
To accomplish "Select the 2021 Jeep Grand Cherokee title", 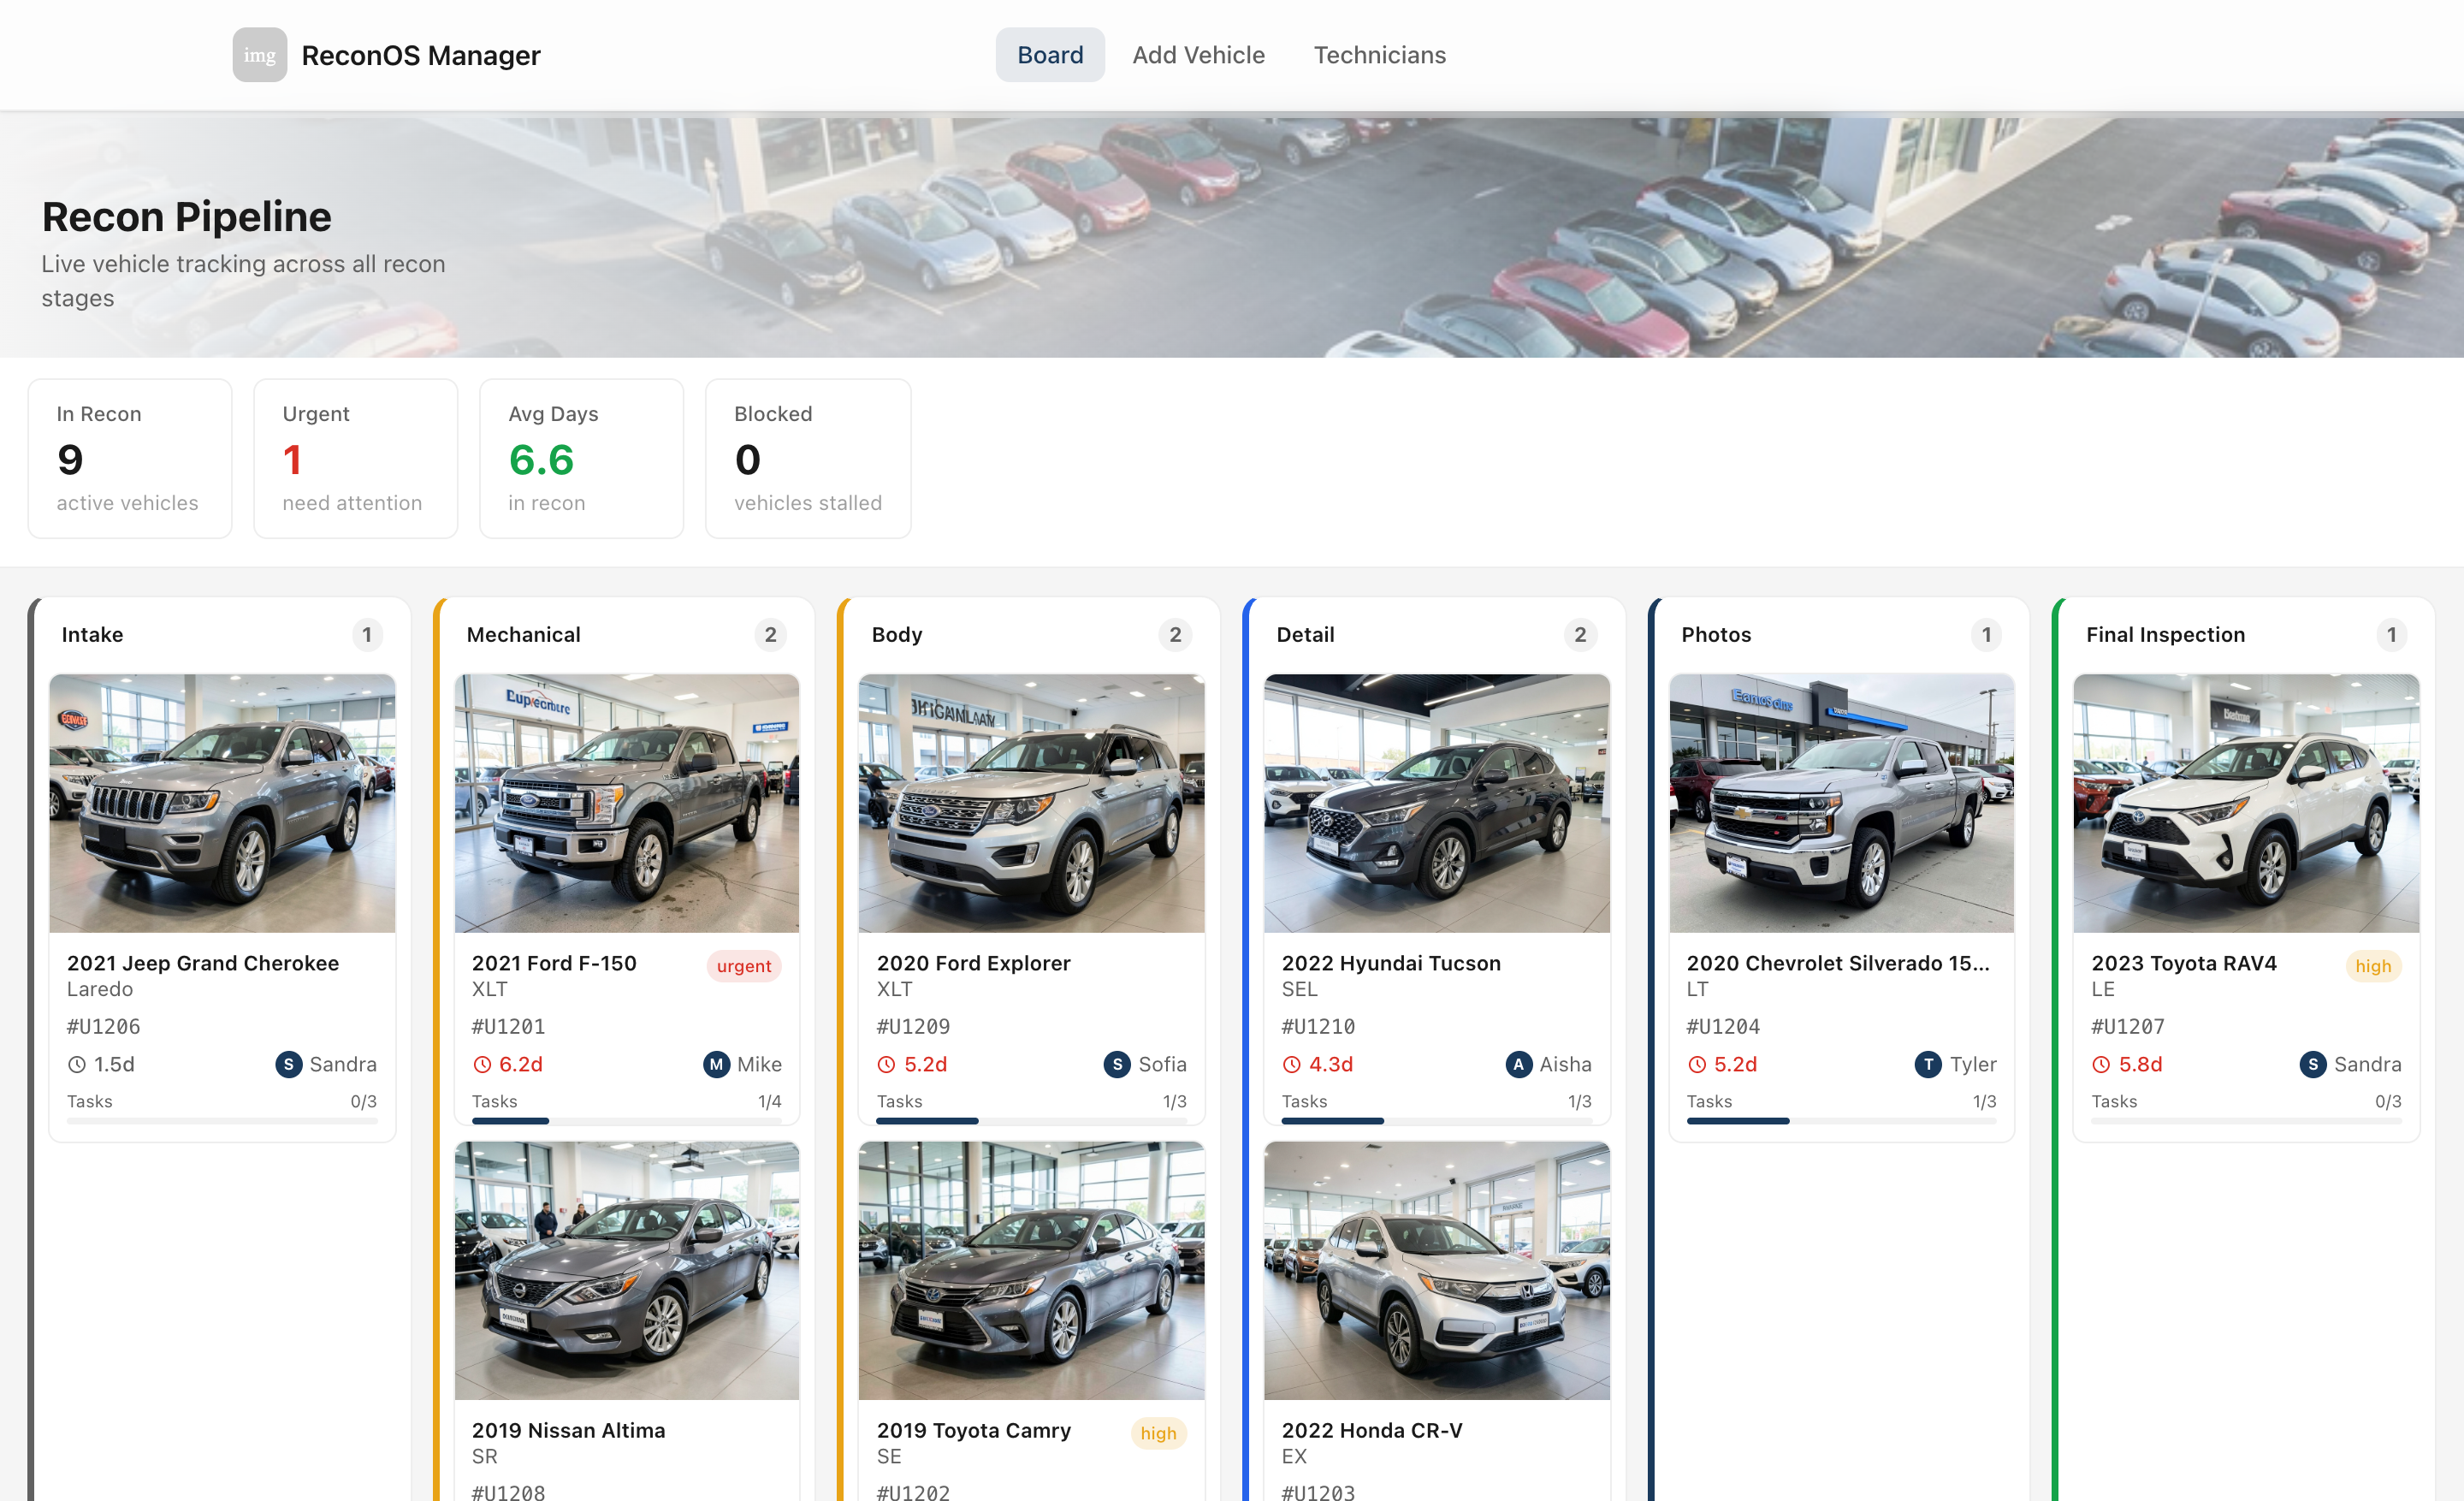I will click(203, 963).
